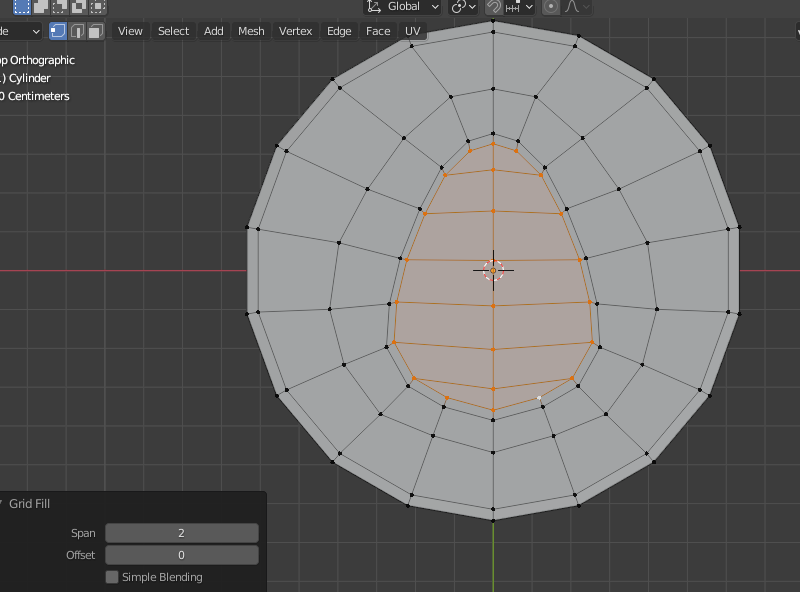Enable face select mode

point(95,31)
